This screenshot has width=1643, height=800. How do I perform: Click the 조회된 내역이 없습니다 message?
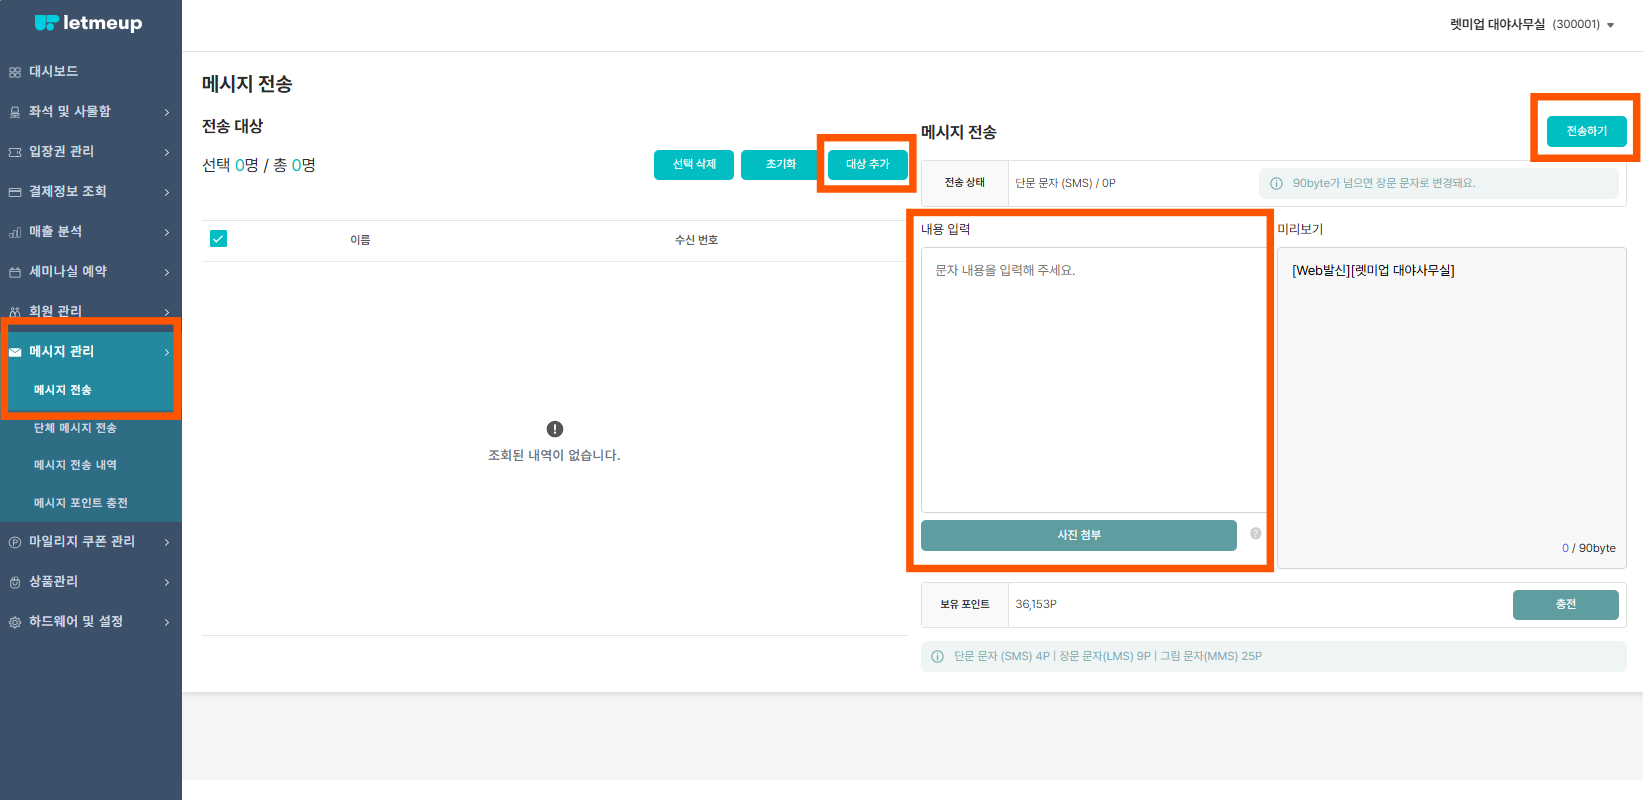tap(554, 456)
